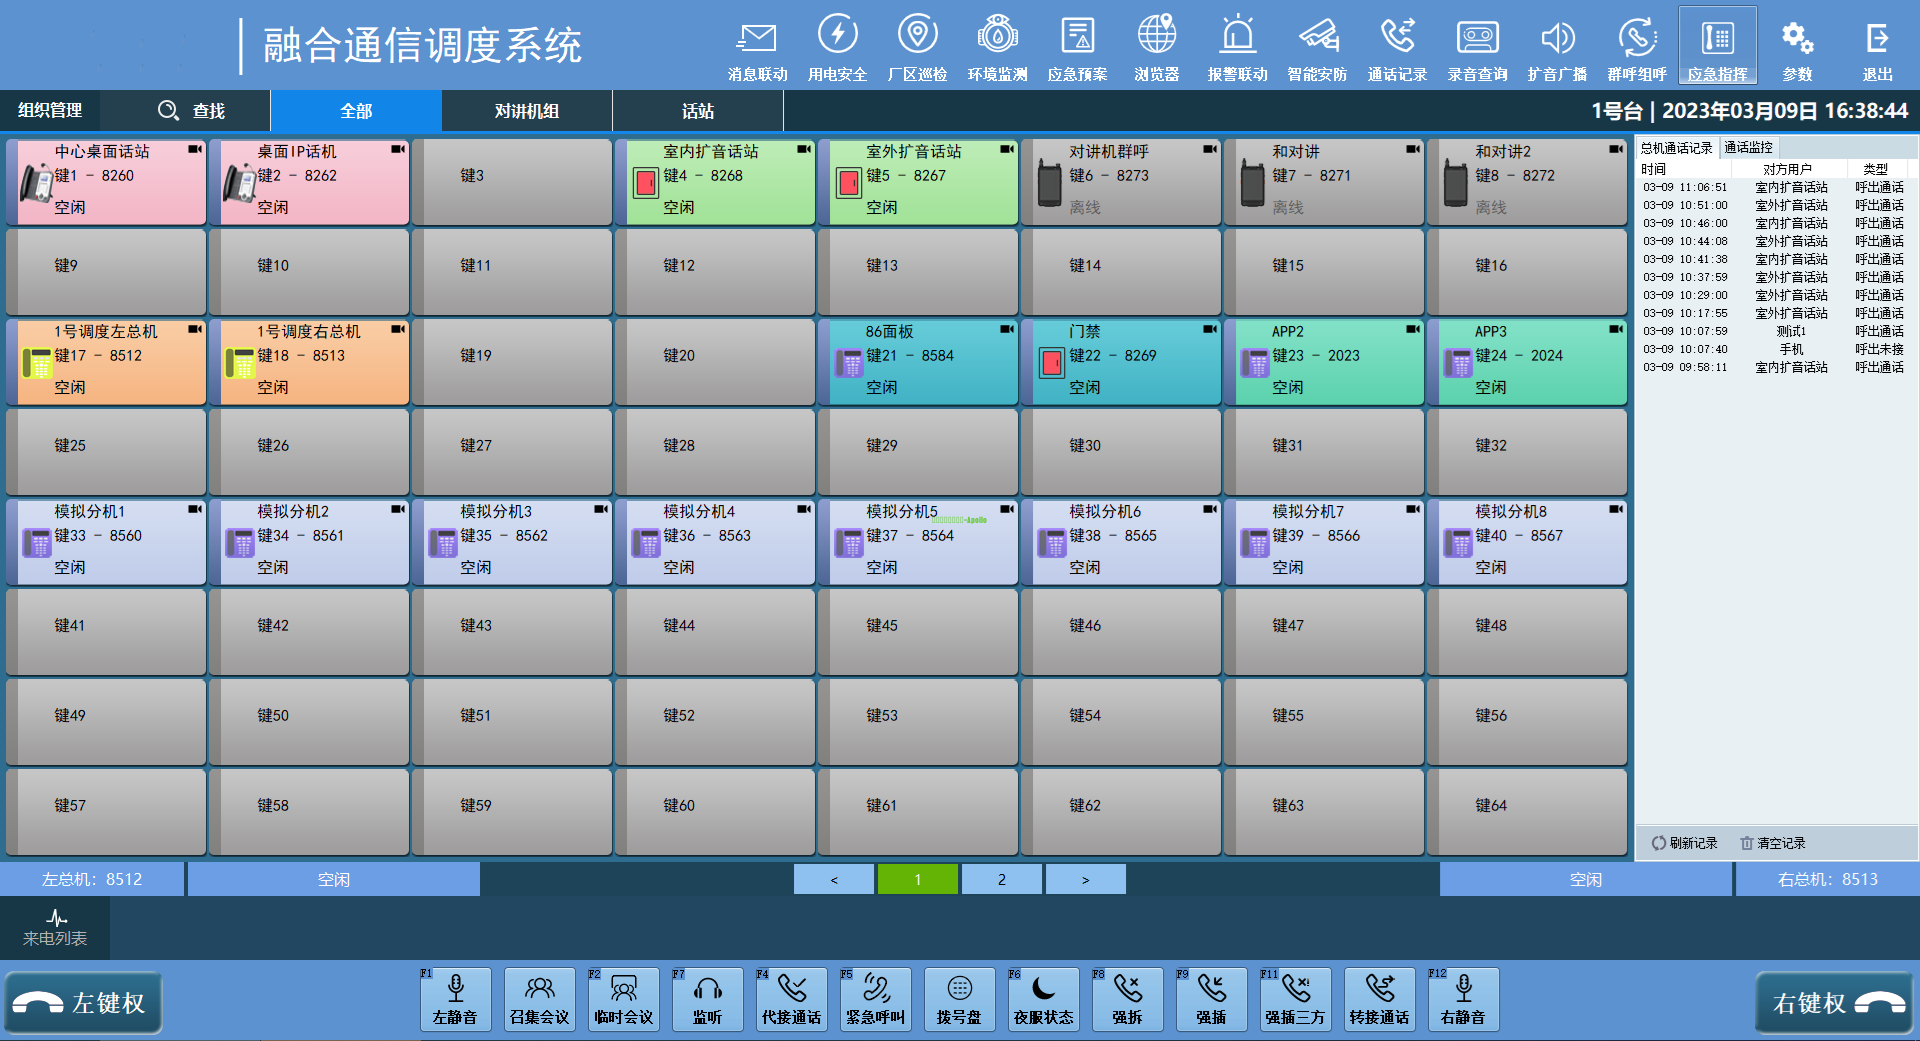
Task: Toggle 夜服状态 night service mode
Action: tap(1043, 999)
